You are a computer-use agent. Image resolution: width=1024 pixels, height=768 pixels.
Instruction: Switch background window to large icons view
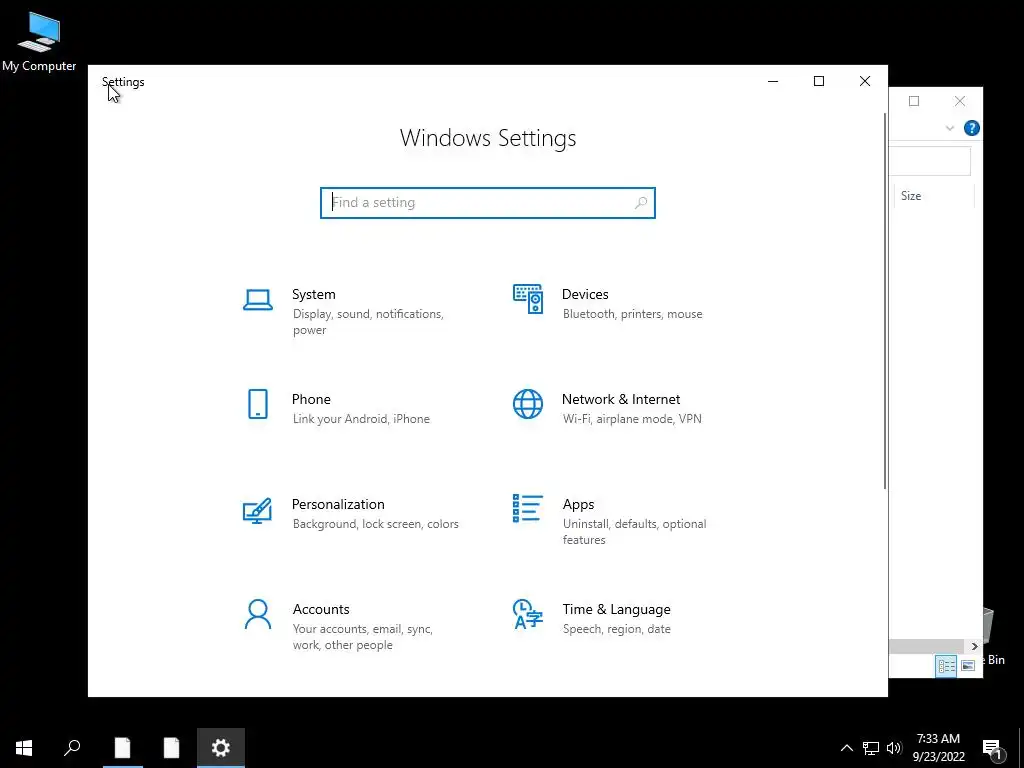[968, 666]
